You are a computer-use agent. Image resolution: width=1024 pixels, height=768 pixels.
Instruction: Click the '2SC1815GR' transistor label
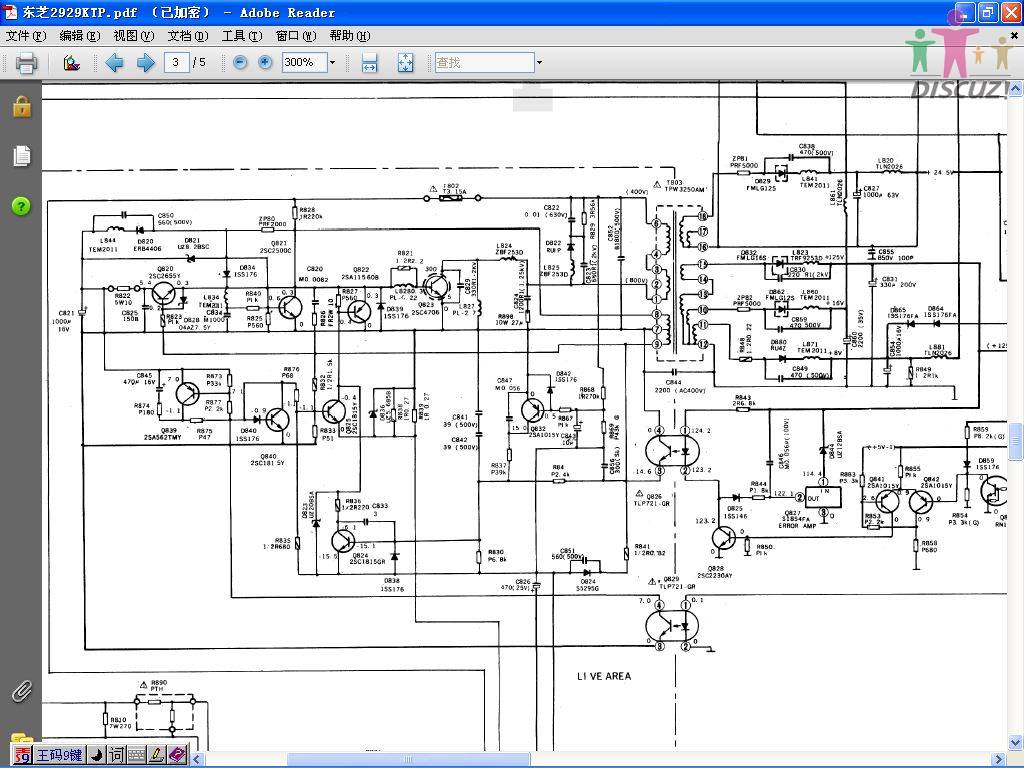click(368, 562)
